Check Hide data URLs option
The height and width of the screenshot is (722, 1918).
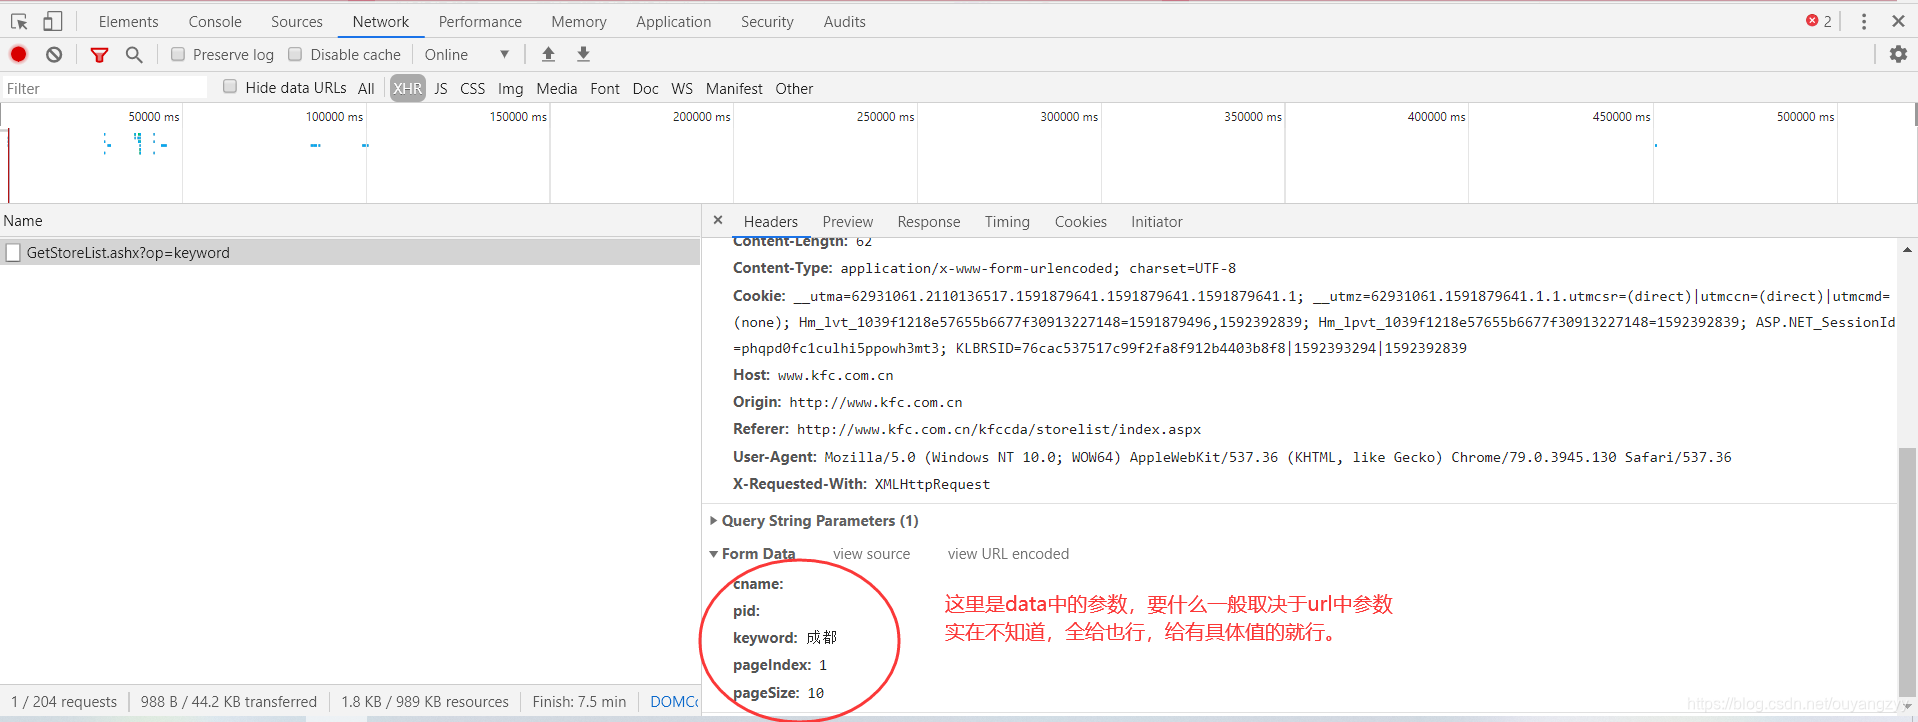coord(230,87)
